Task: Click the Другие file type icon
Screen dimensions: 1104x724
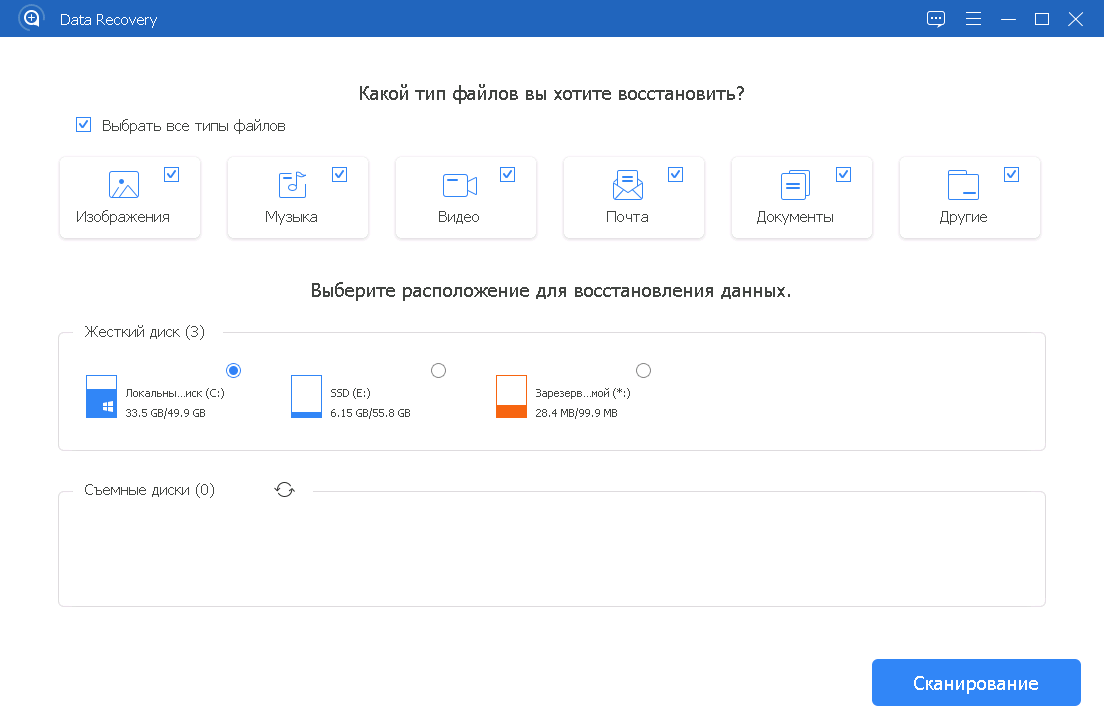Action: pos(963,184)
